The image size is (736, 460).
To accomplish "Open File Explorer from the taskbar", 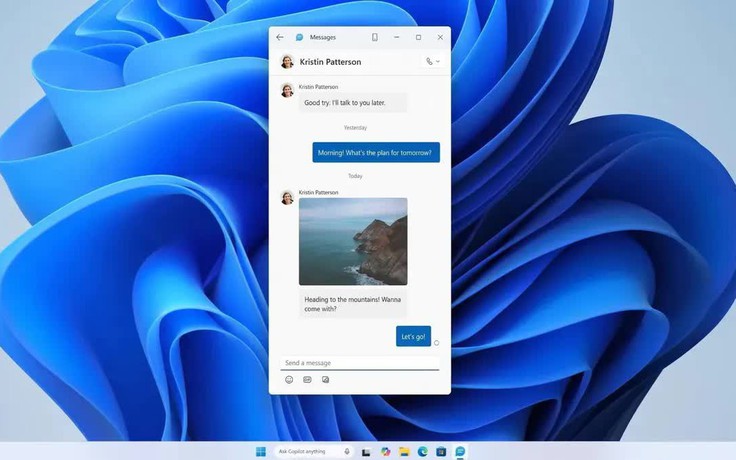I will tap(404, 452).
